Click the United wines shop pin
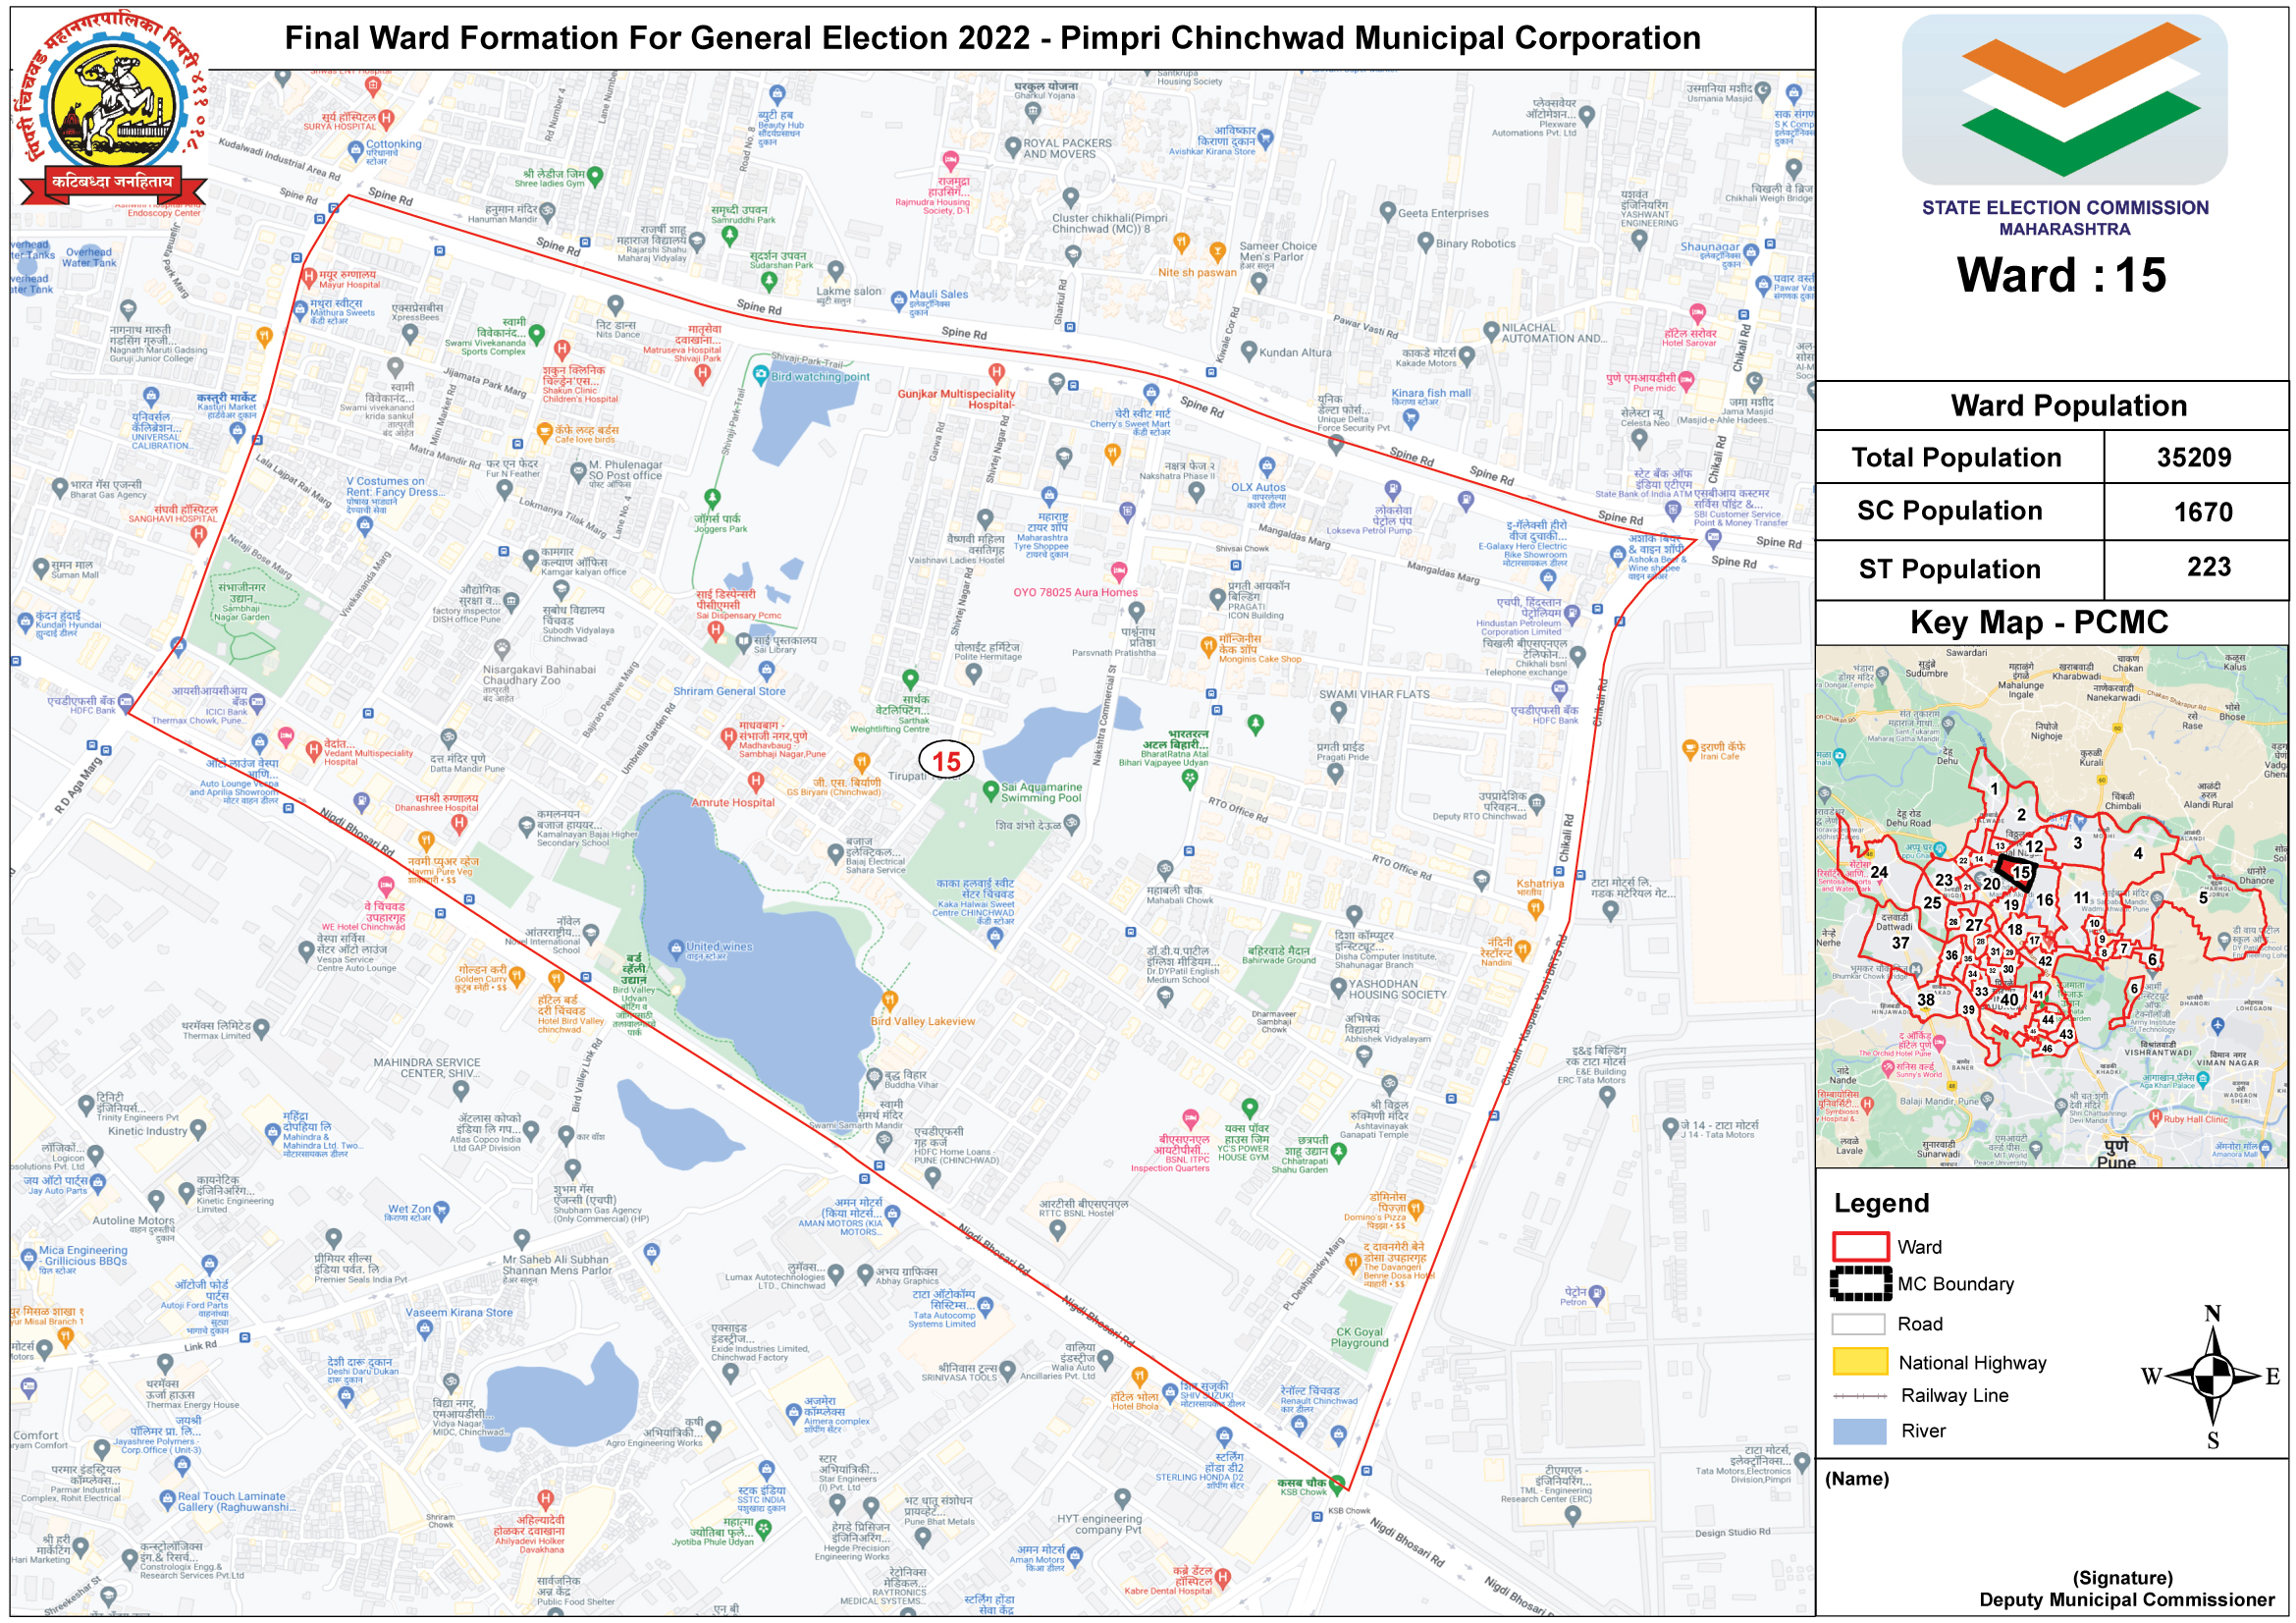The width and height of the screenshot is (2296, 1623). (x=676, y=947)
